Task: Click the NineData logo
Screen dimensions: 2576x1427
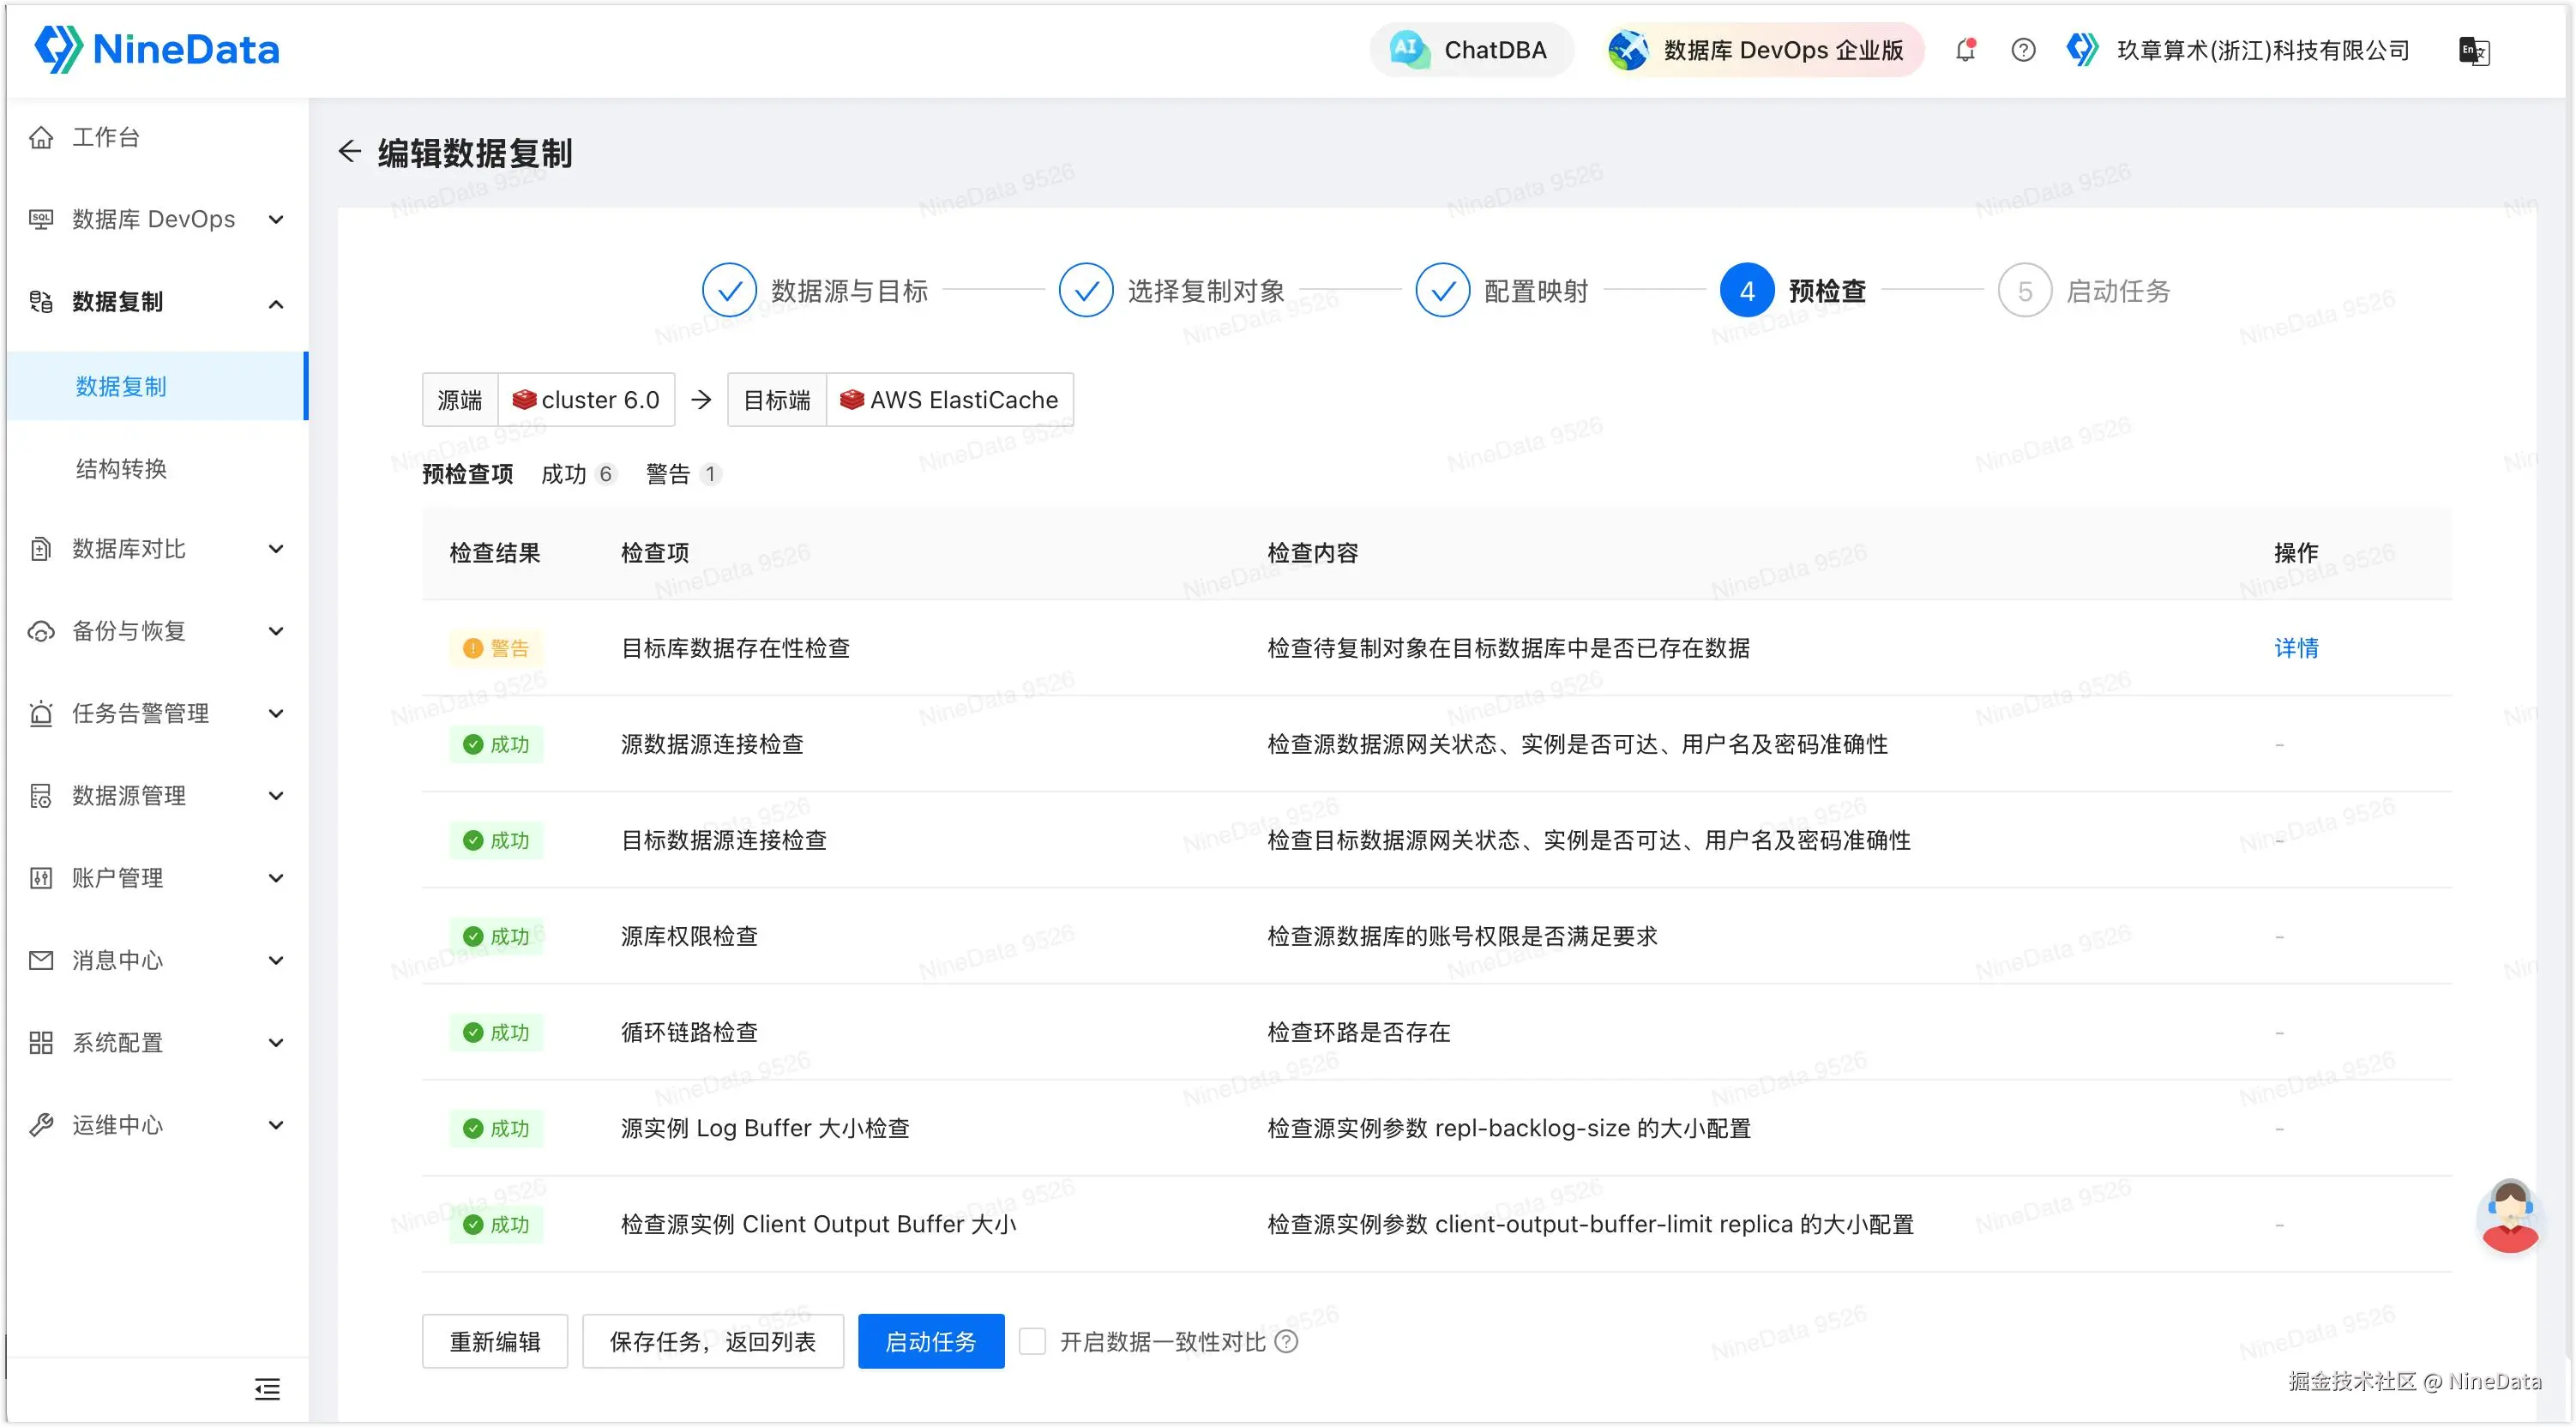Action: pos(157,49)
